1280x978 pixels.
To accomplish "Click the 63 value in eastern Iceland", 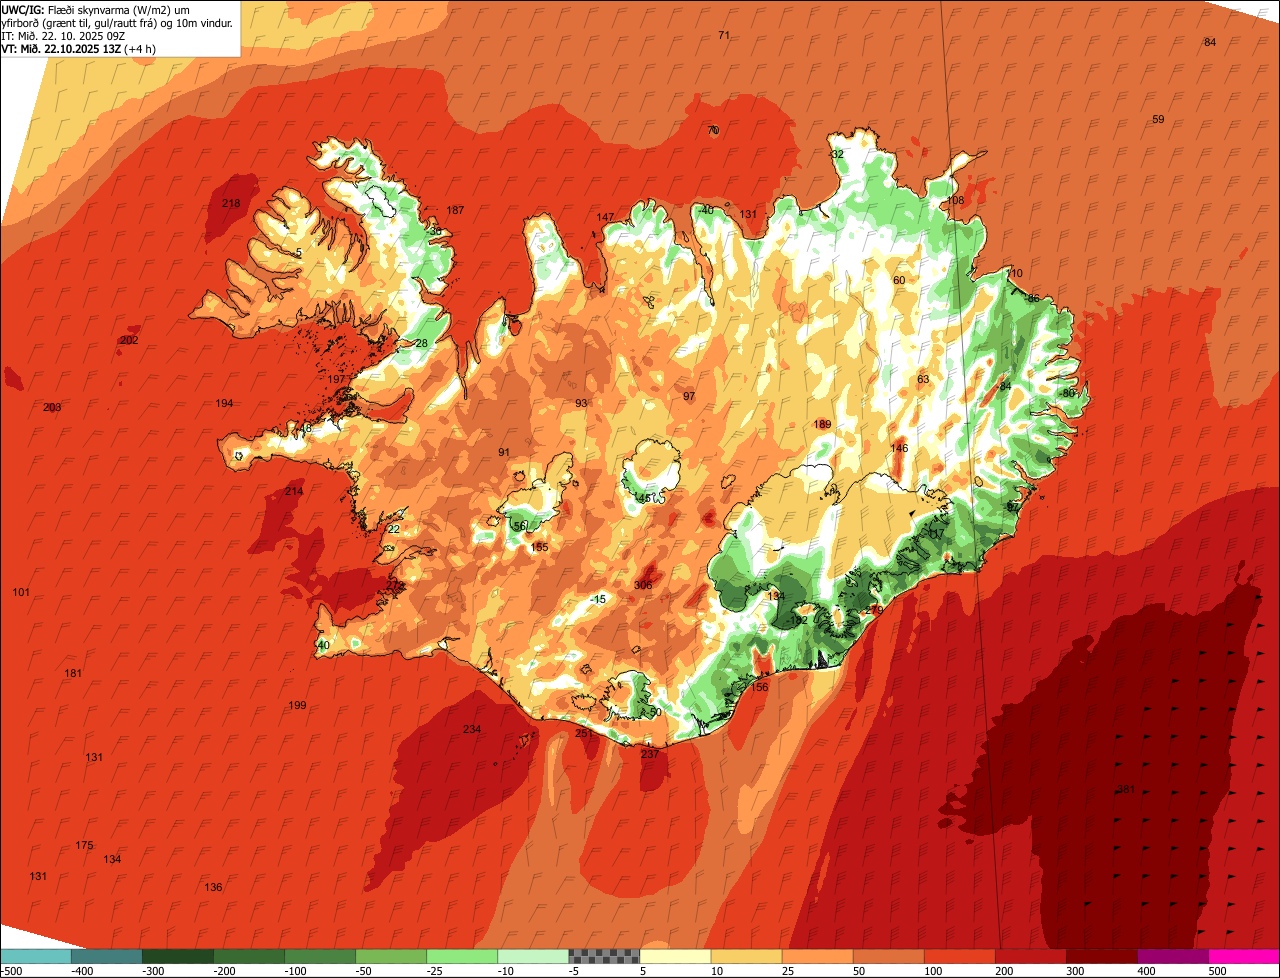I will point(923,379).
